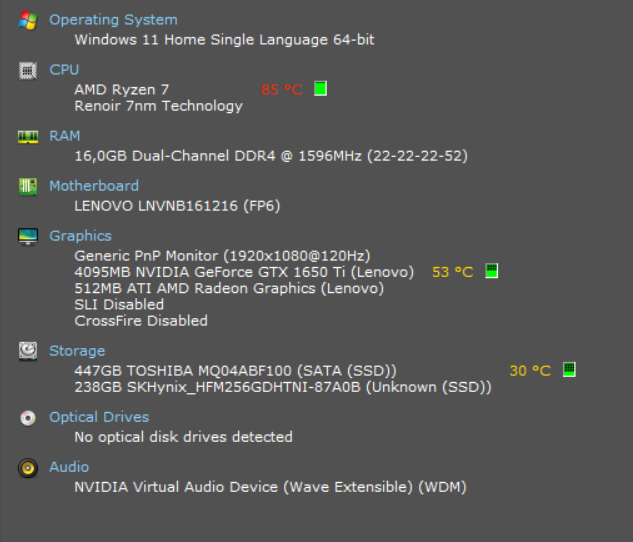
Task: Click the Storage hard drive icon
Action: tap(28, 351)
